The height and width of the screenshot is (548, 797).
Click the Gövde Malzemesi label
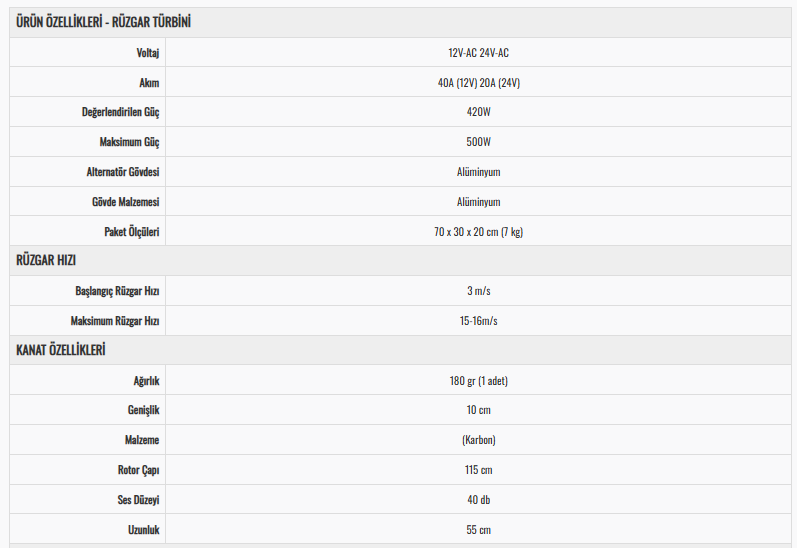pos(126,202)
